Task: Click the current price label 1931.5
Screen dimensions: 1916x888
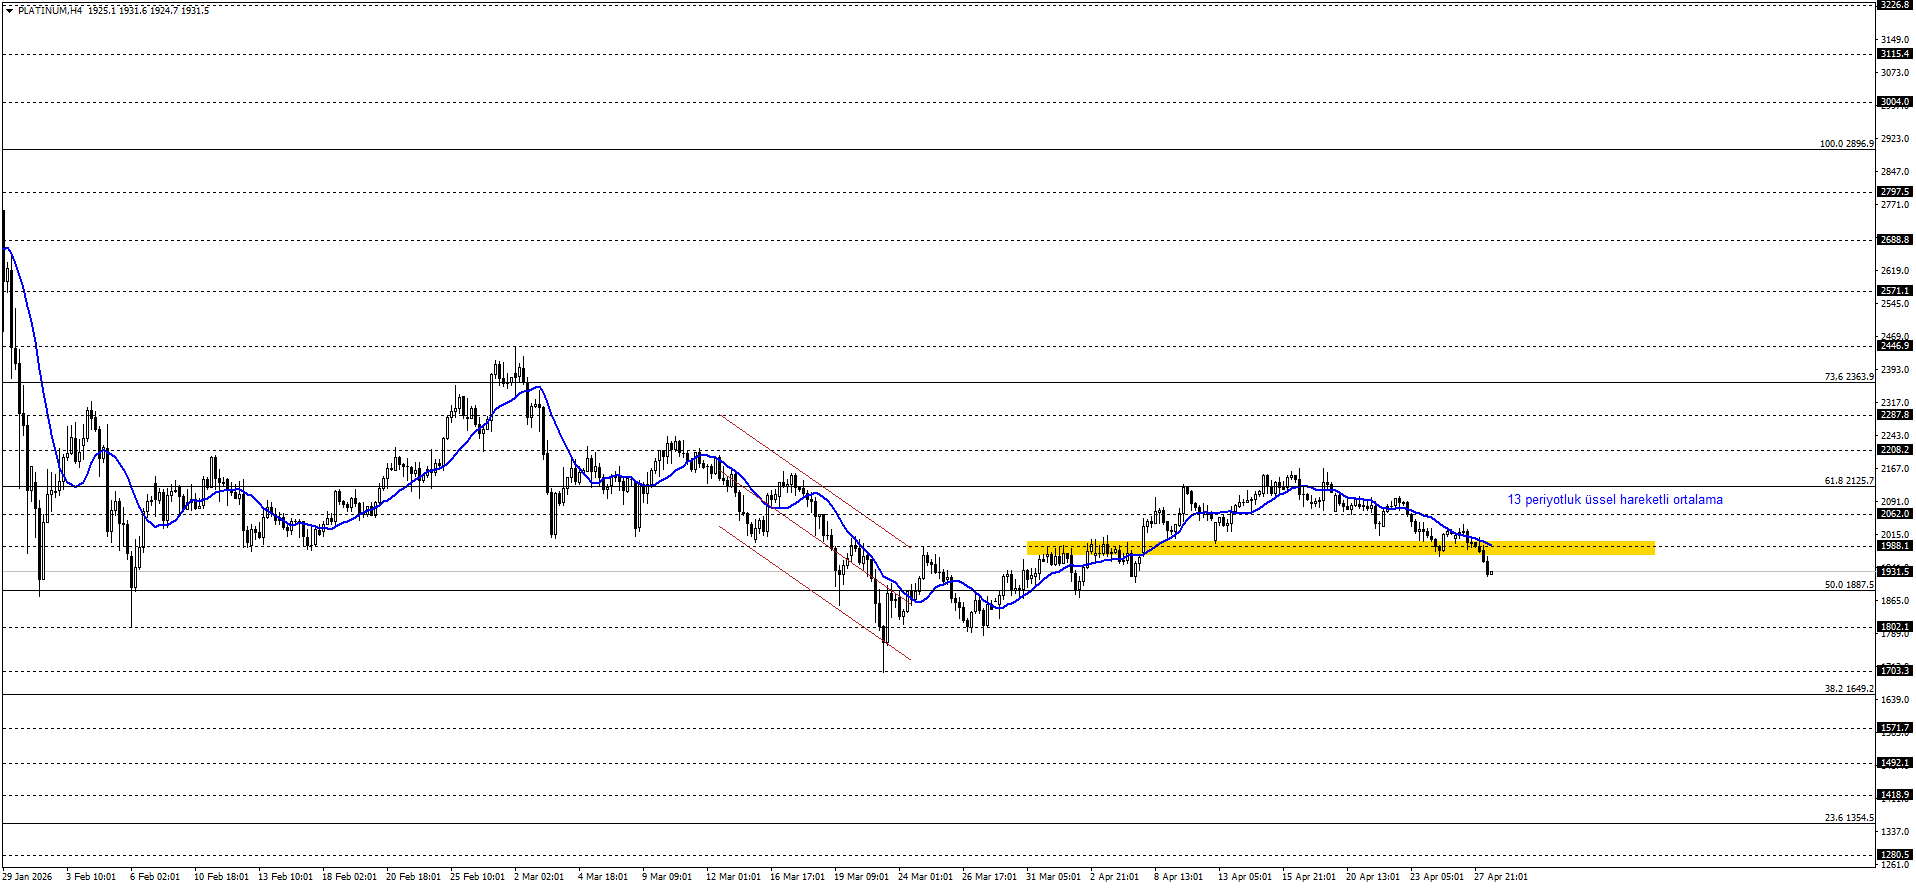Action: [x=1894, y=571]
